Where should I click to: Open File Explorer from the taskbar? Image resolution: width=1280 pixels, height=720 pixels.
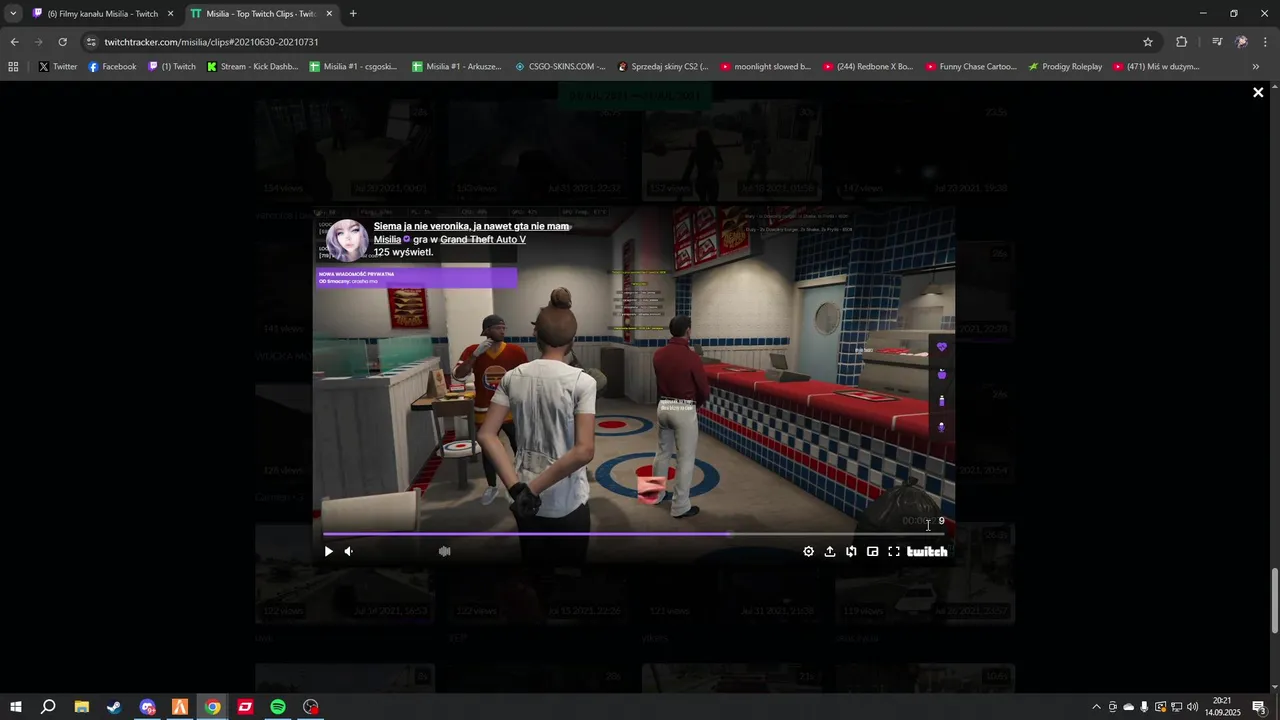(x=81, y=707)
